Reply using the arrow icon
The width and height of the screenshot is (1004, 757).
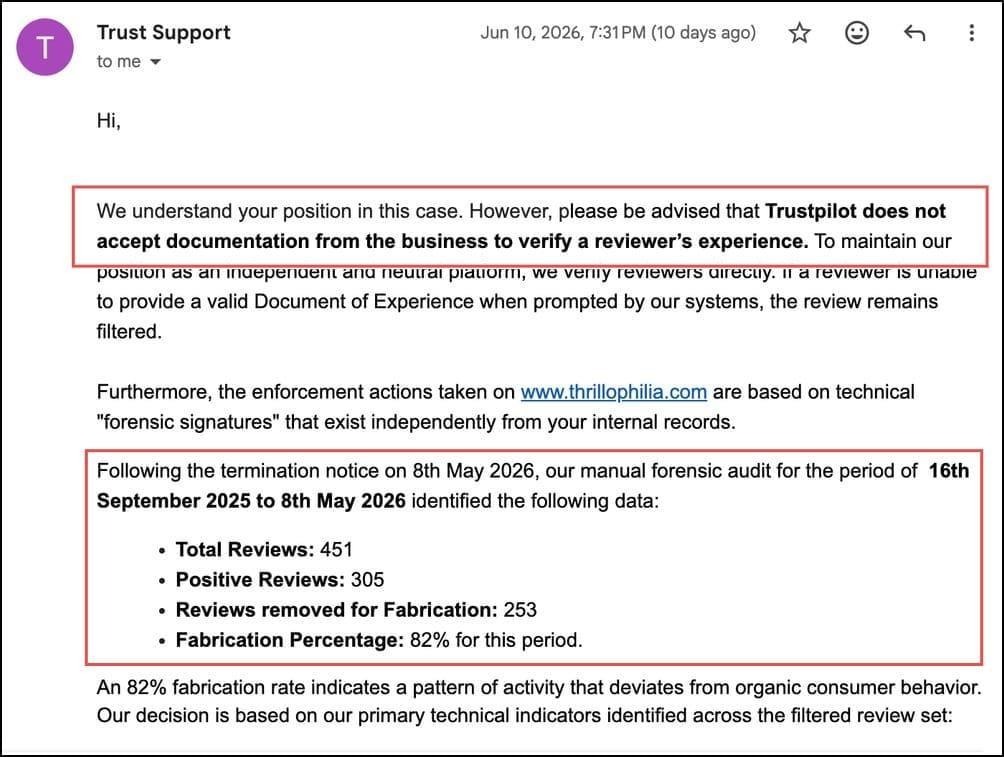click(914, 33)
